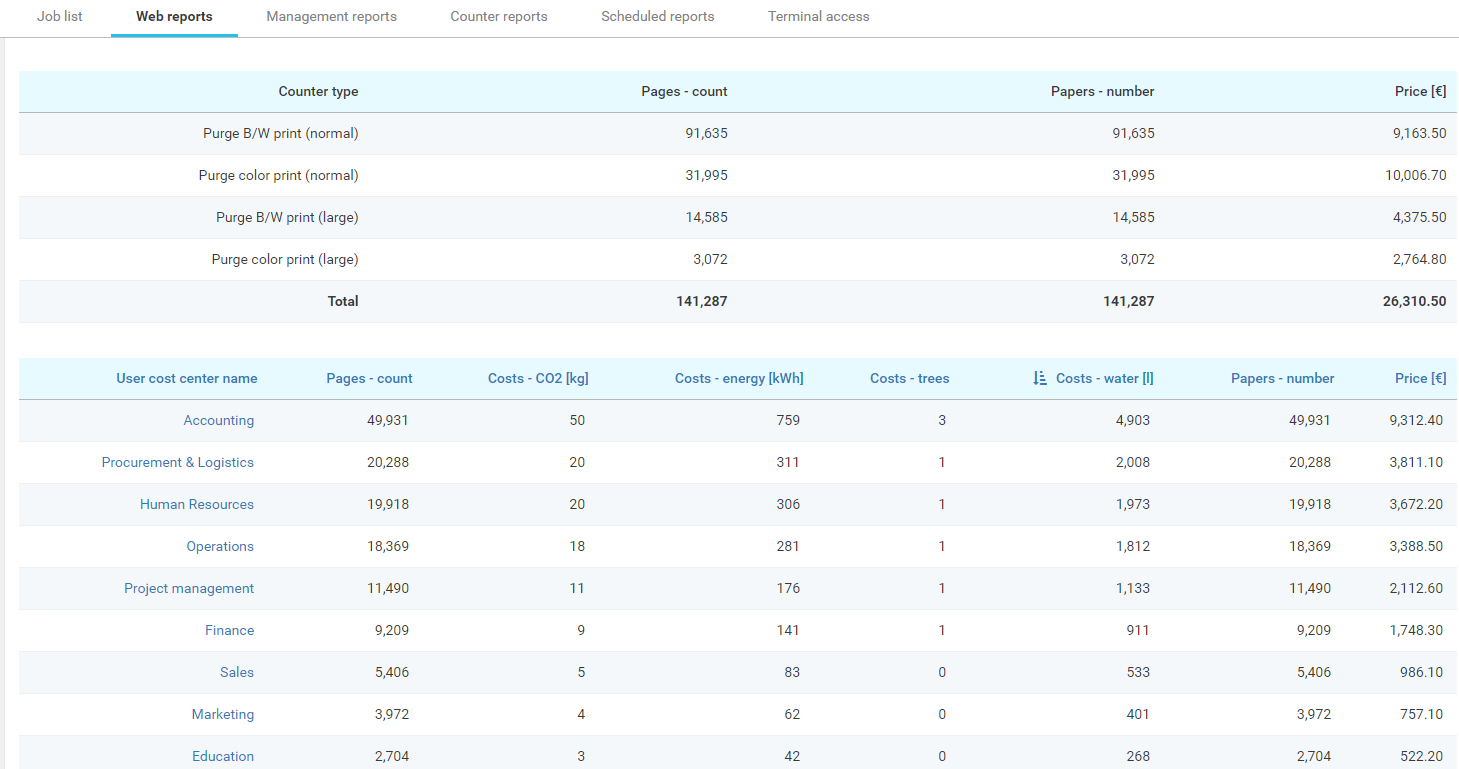The width and height of the screenshot is (1459, 769).
Task: Open the Accounting cost center link
Action: click(x=218, y=421)
